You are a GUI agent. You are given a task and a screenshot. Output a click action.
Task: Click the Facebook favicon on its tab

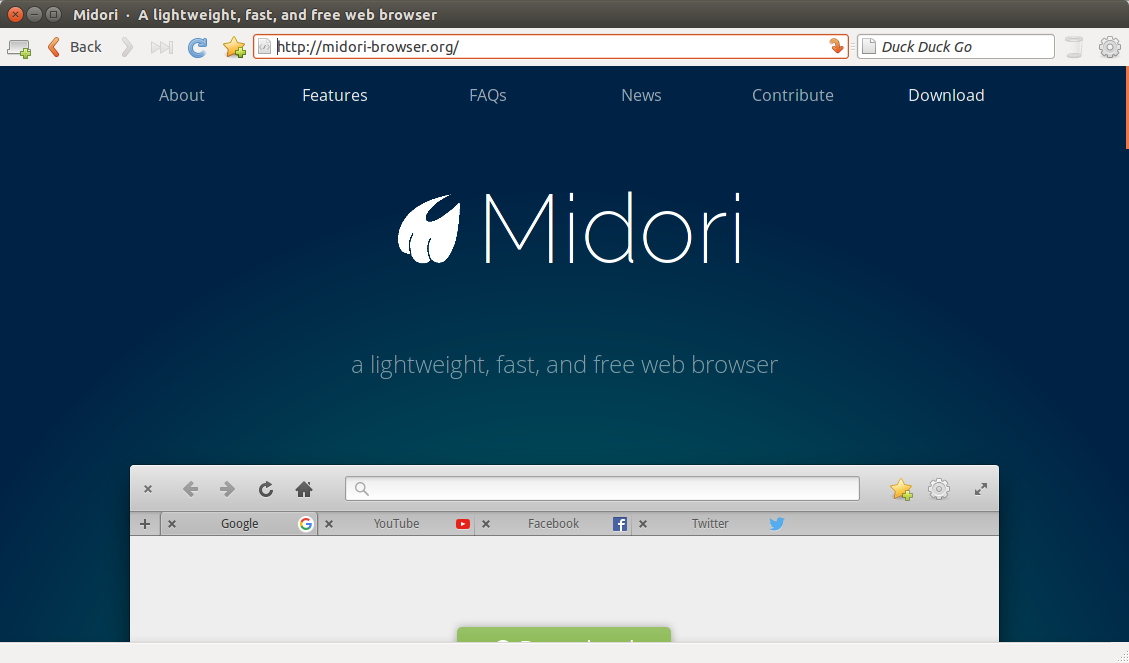pos(620,524)
